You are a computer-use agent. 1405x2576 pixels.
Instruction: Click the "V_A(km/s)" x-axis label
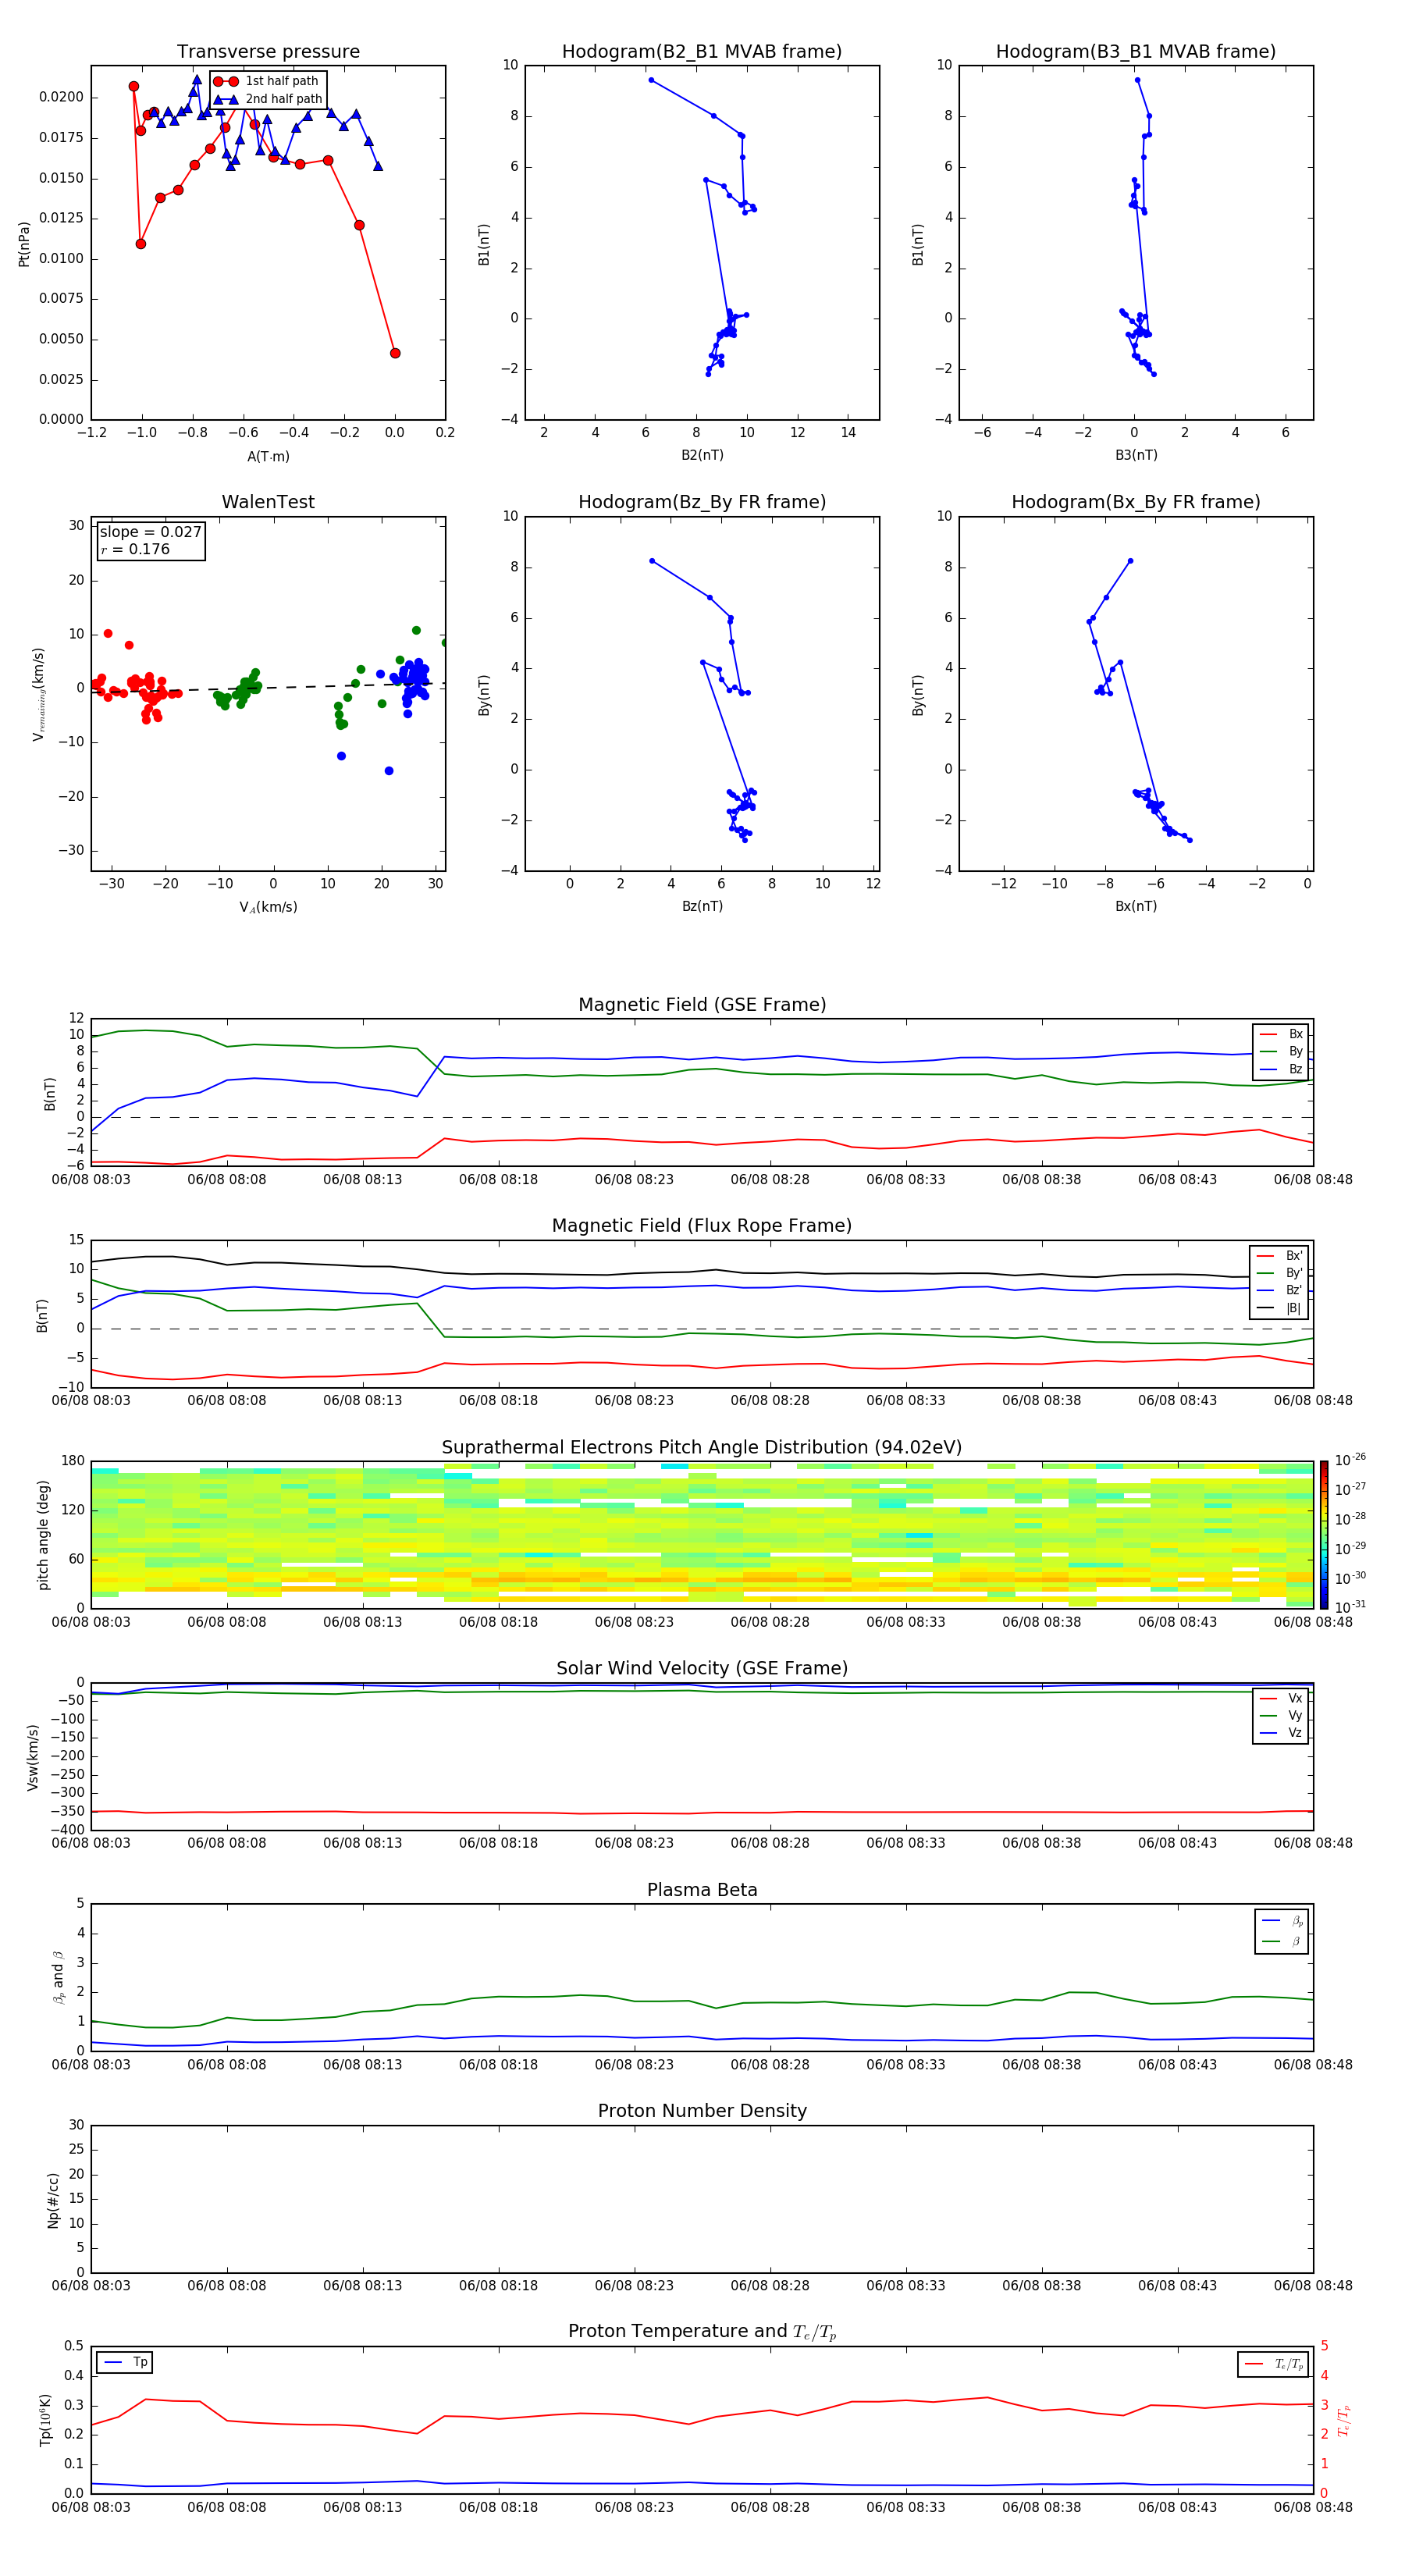tap(268, 908)
